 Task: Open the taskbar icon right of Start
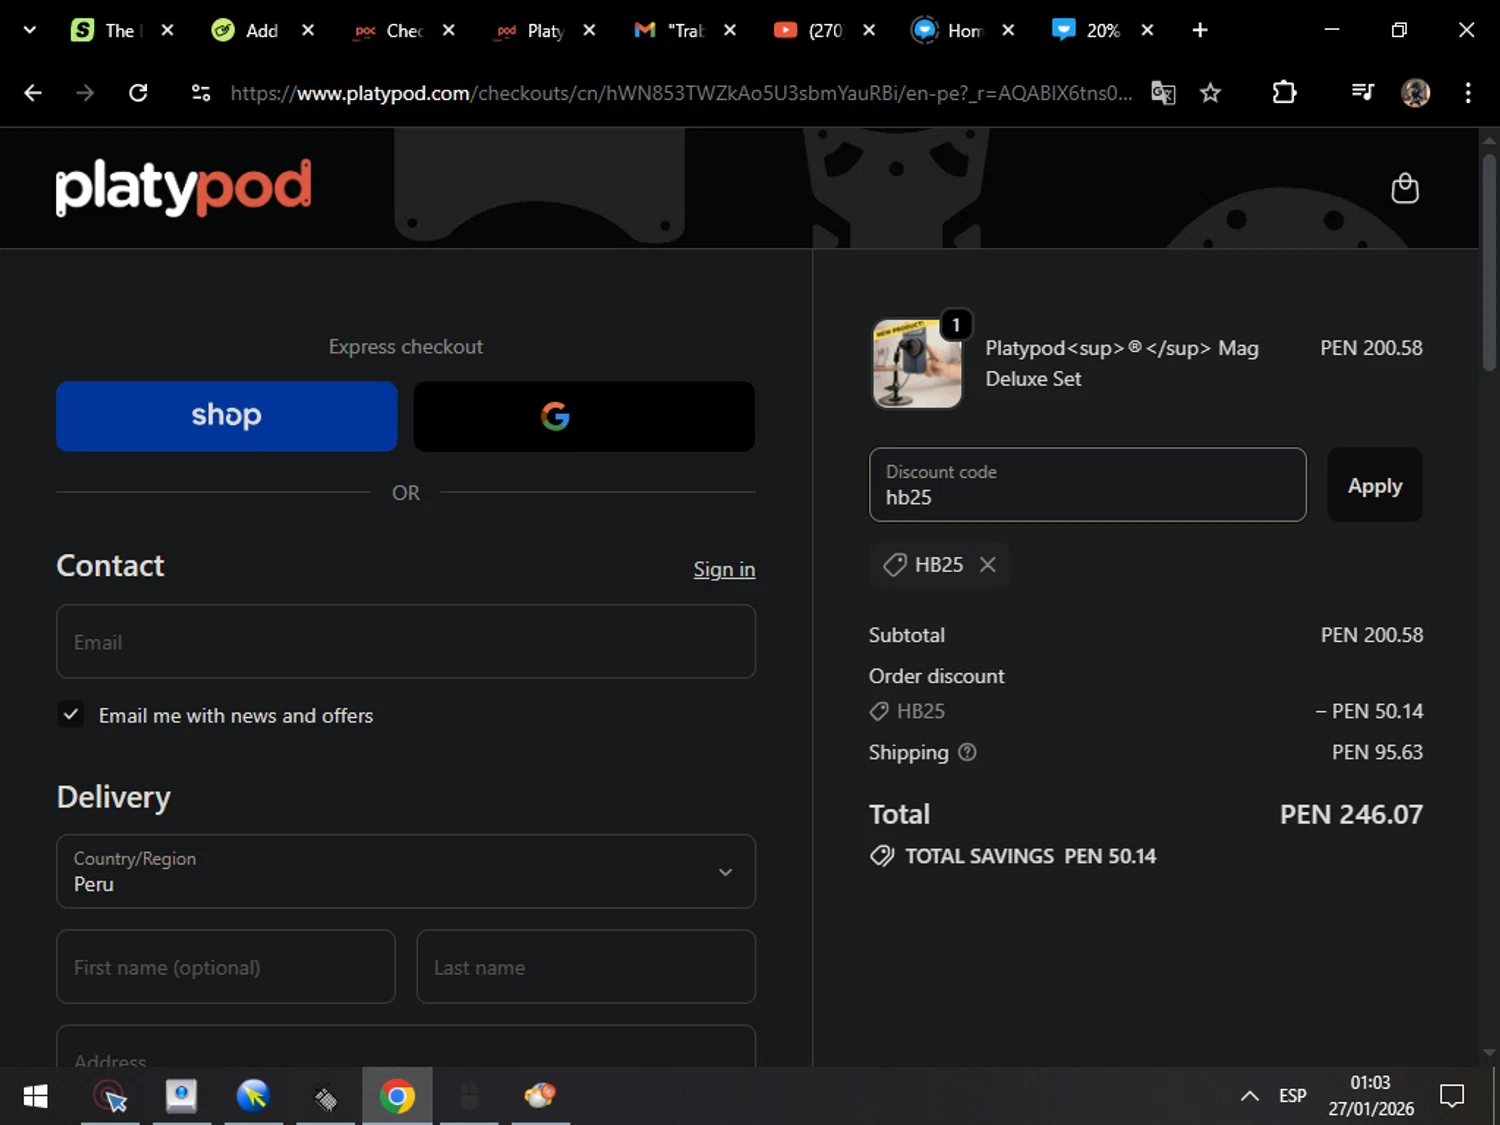click(x=110, y=1096)
